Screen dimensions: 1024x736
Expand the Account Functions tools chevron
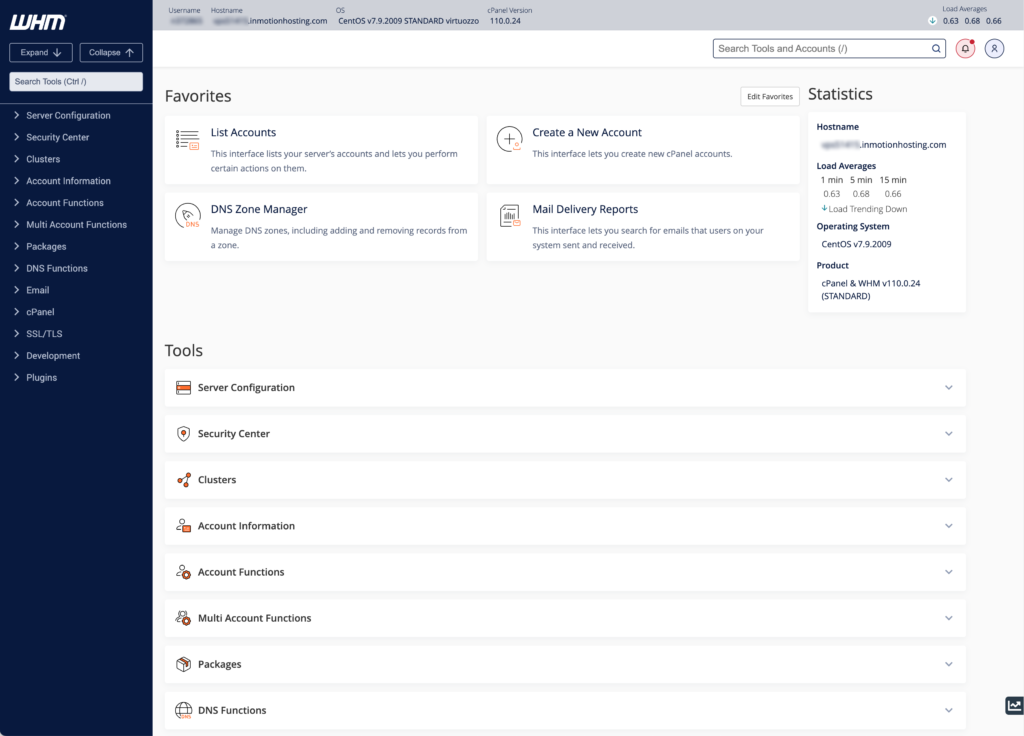948,572
